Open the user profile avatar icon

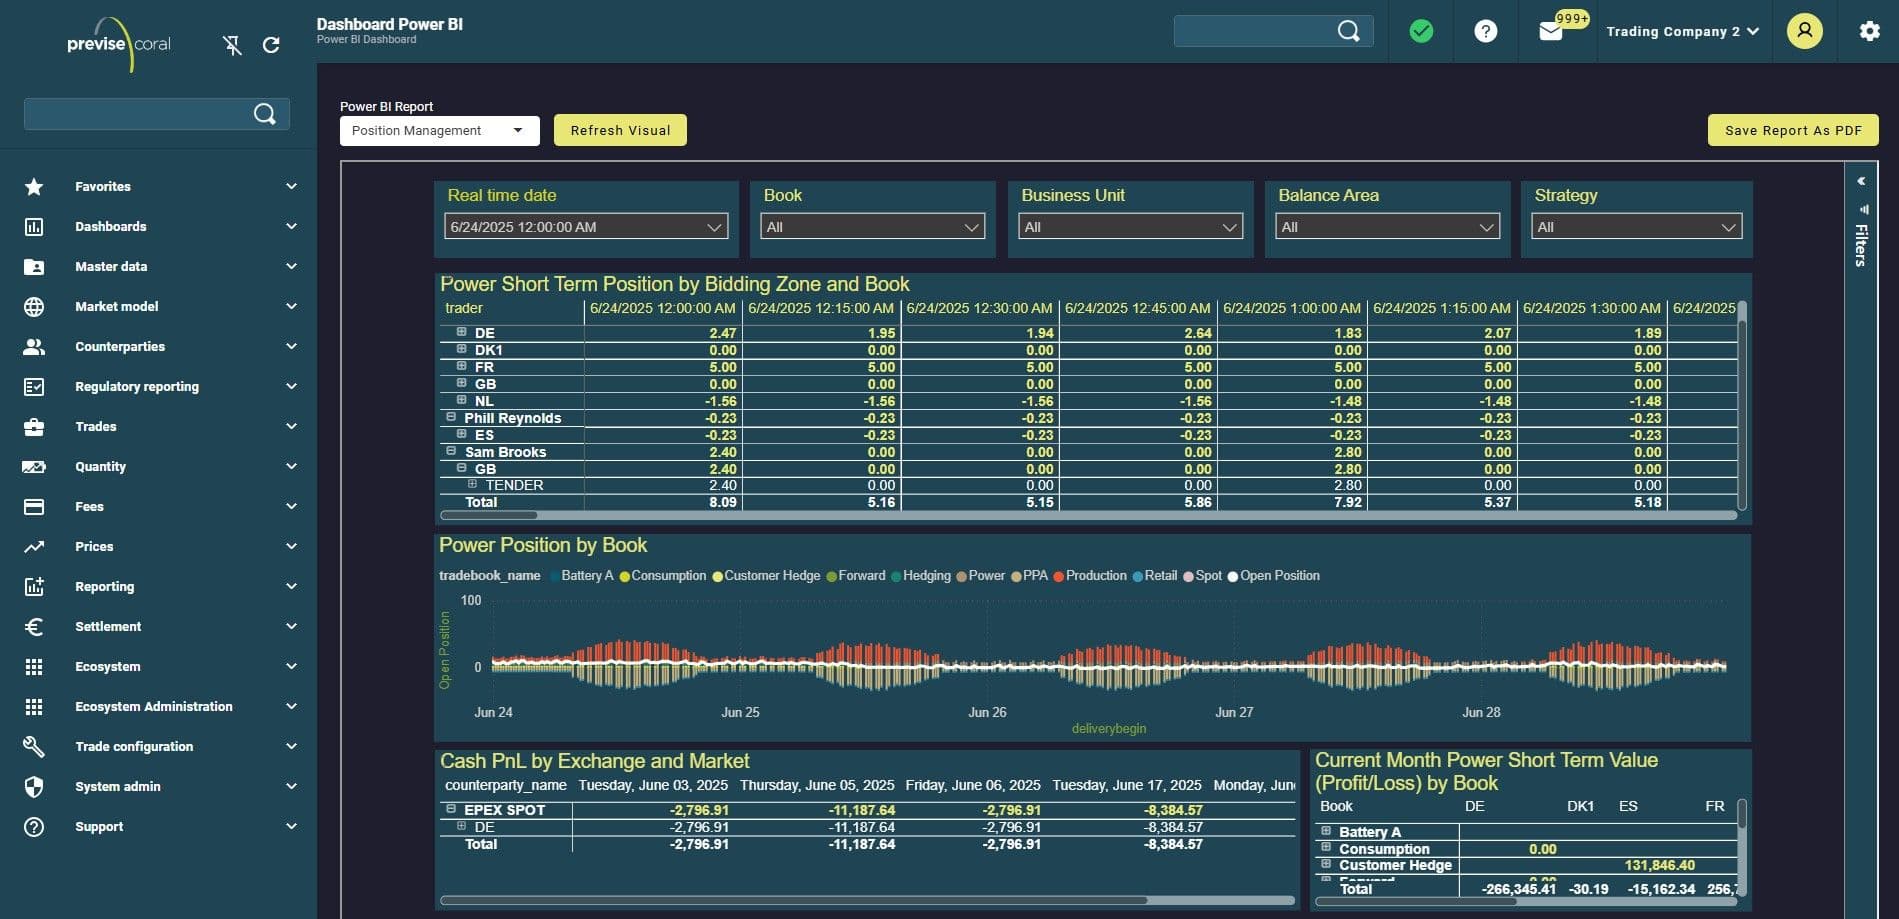click(x=1804, y=31)
